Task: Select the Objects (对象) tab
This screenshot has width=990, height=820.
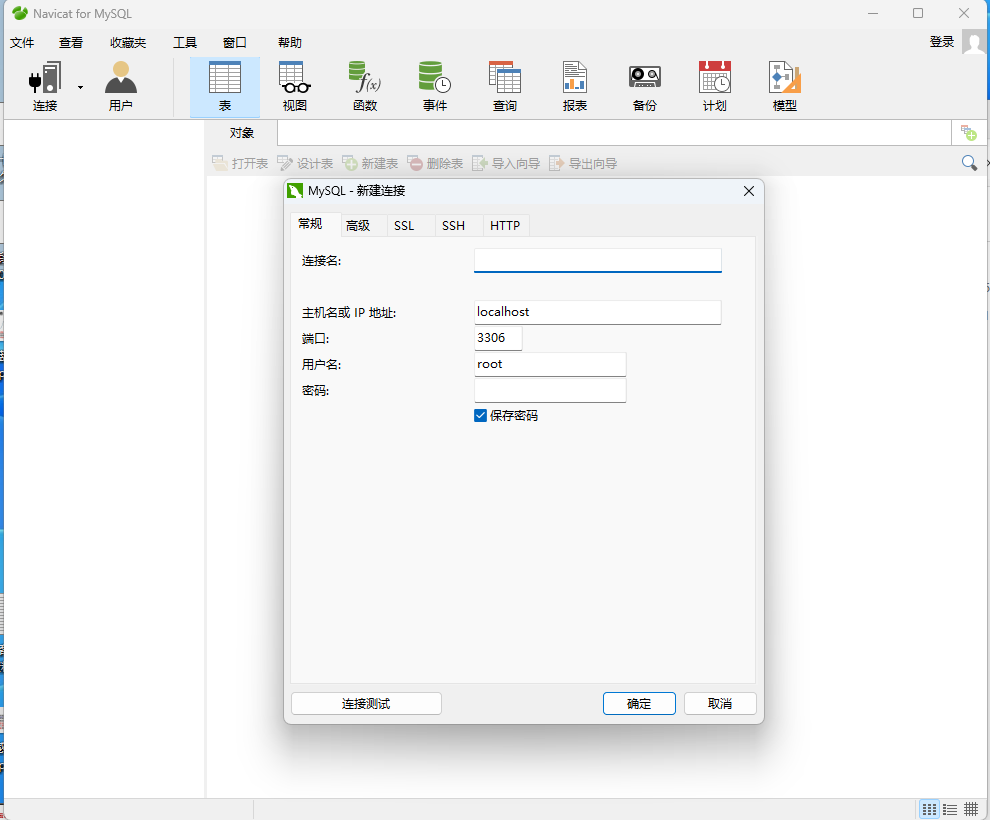Action: (x=241, y=133)
